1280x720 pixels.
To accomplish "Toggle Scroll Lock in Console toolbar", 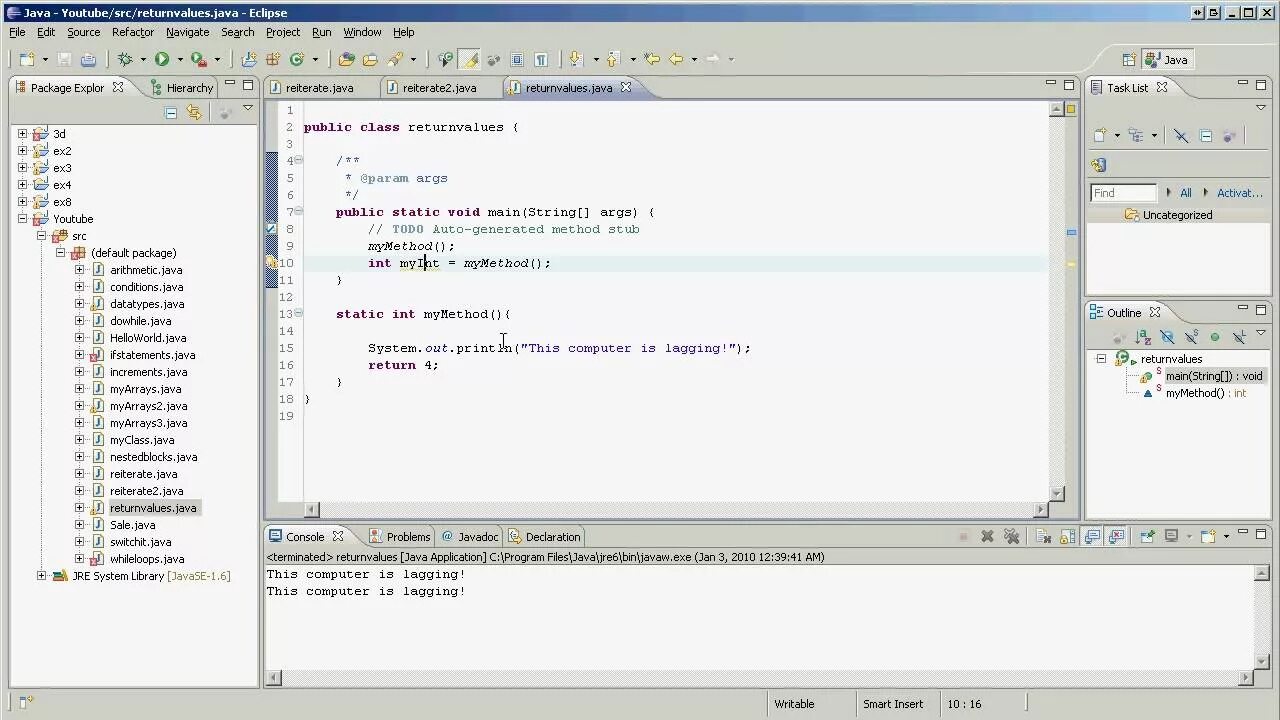I will [1067, 537].
